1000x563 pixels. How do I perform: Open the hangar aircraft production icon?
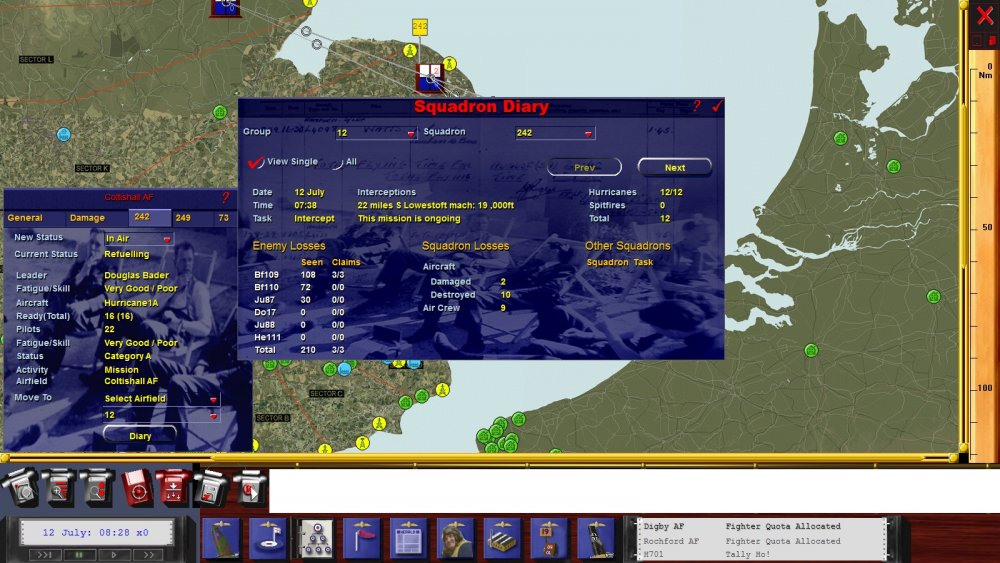click(502, 539)
